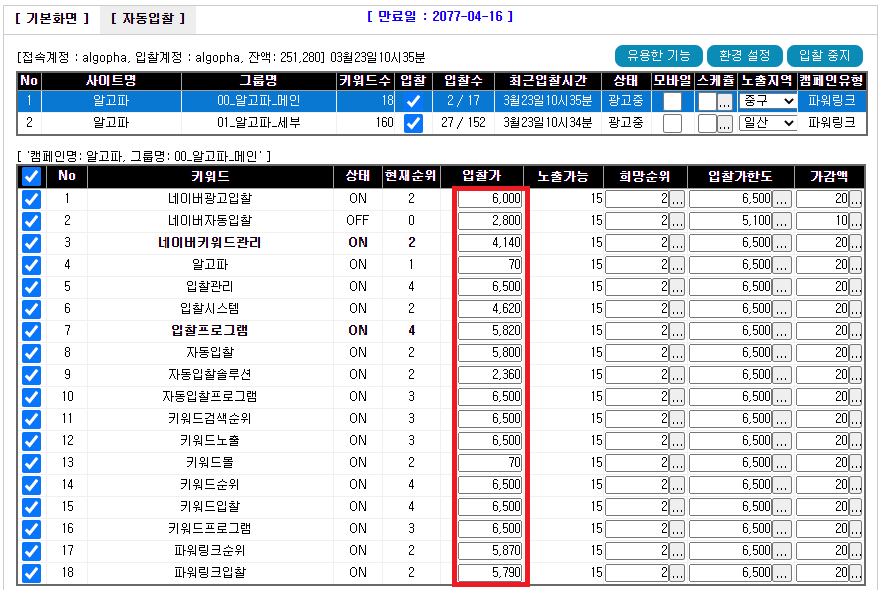Image resolution: width=885 pixels, height=590 pixels.
Task: Select the 자동입찰 tab
Action: (147, 18)
